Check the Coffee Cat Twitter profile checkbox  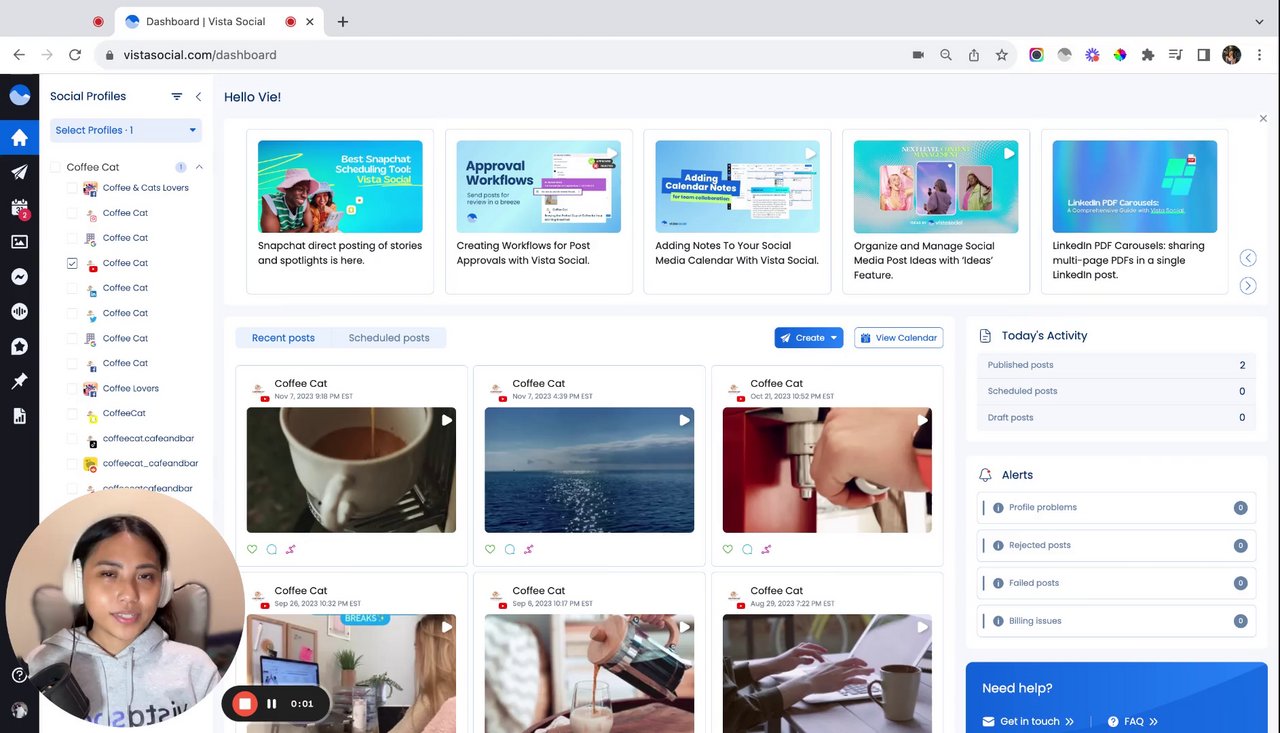[72, 313]
